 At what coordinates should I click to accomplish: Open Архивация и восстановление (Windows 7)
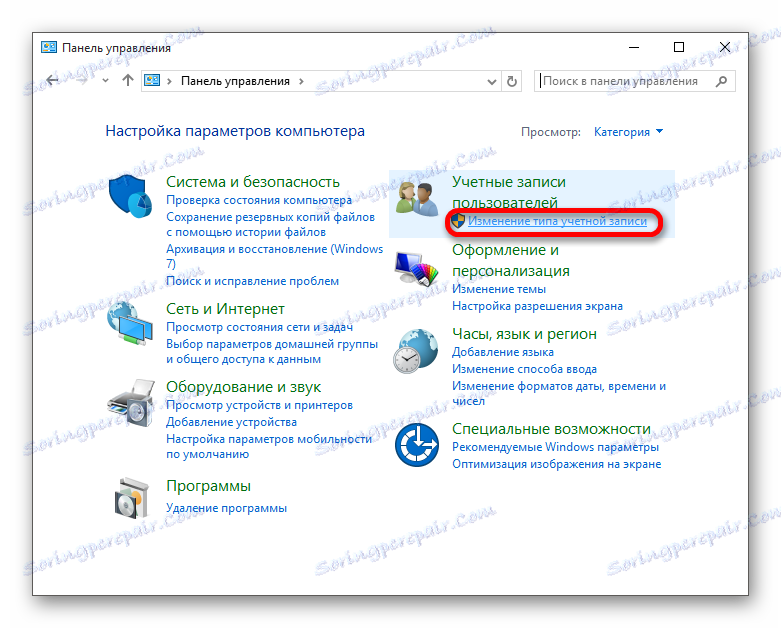(x=274, y=256)
